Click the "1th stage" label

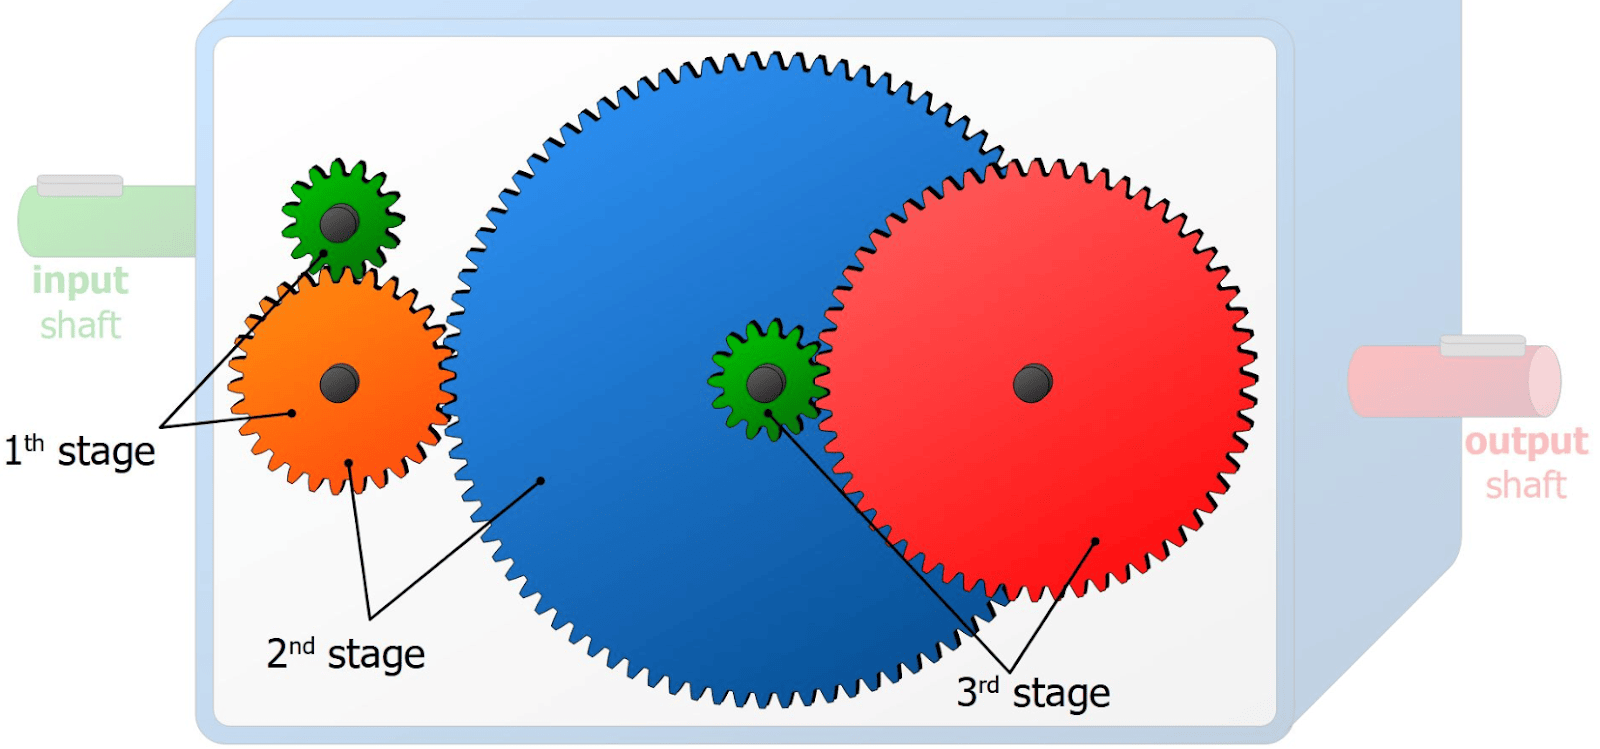tap(80, 451)
